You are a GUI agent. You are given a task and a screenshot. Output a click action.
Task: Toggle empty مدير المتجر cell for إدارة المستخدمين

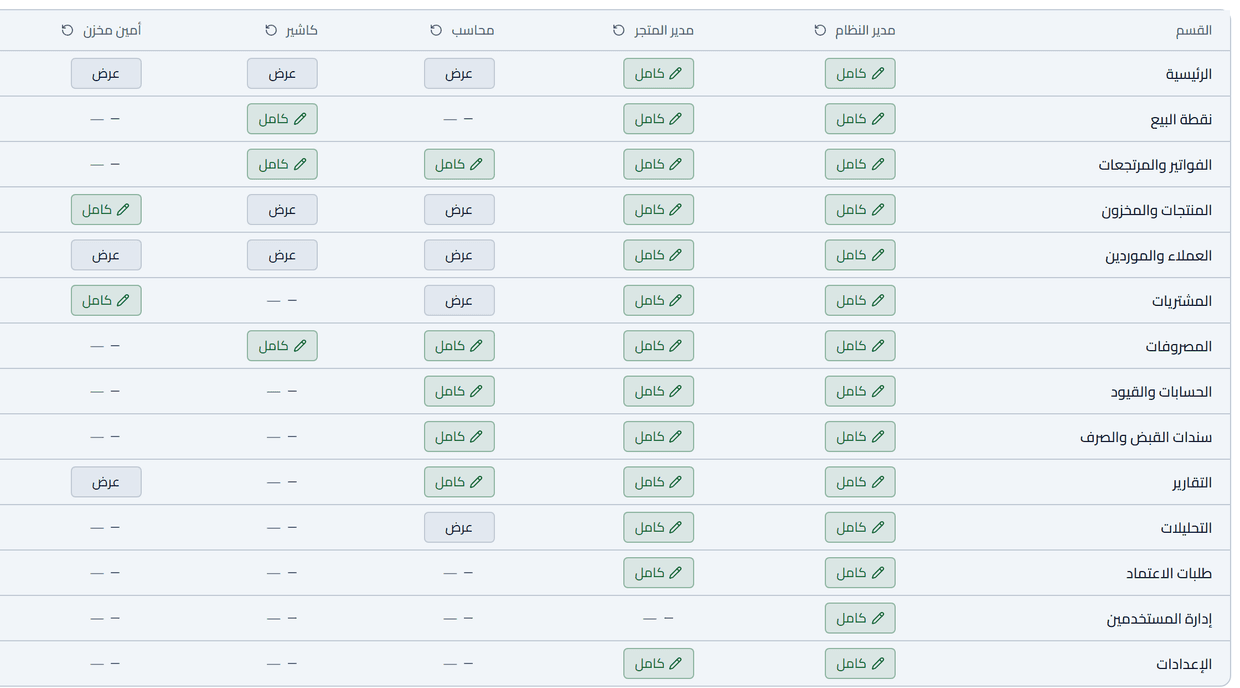(658, 618)
